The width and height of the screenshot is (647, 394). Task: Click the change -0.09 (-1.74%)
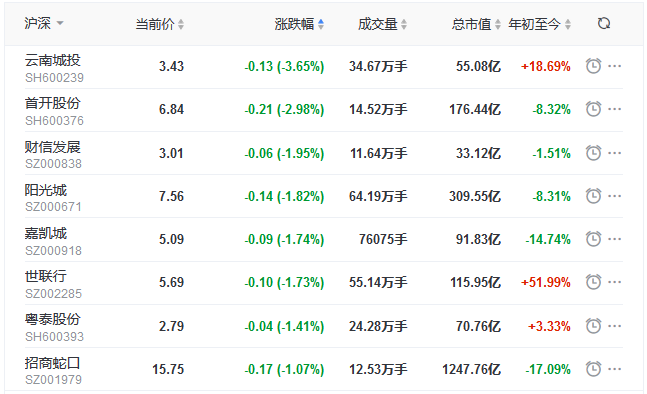tap(284, 239)
